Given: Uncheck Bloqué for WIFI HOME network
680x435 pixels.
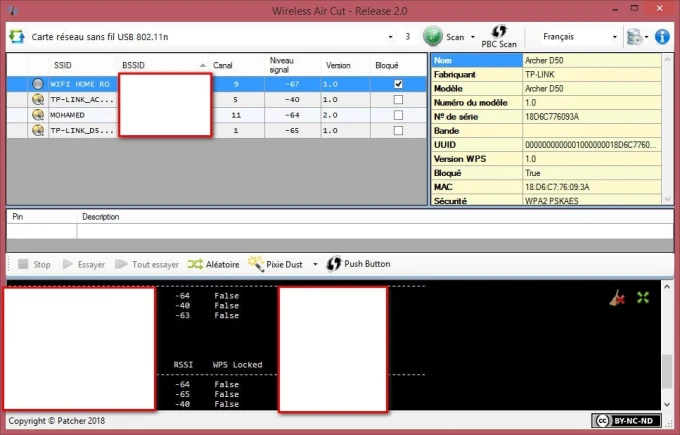Looking at the screenshot, I should [398, 85].
